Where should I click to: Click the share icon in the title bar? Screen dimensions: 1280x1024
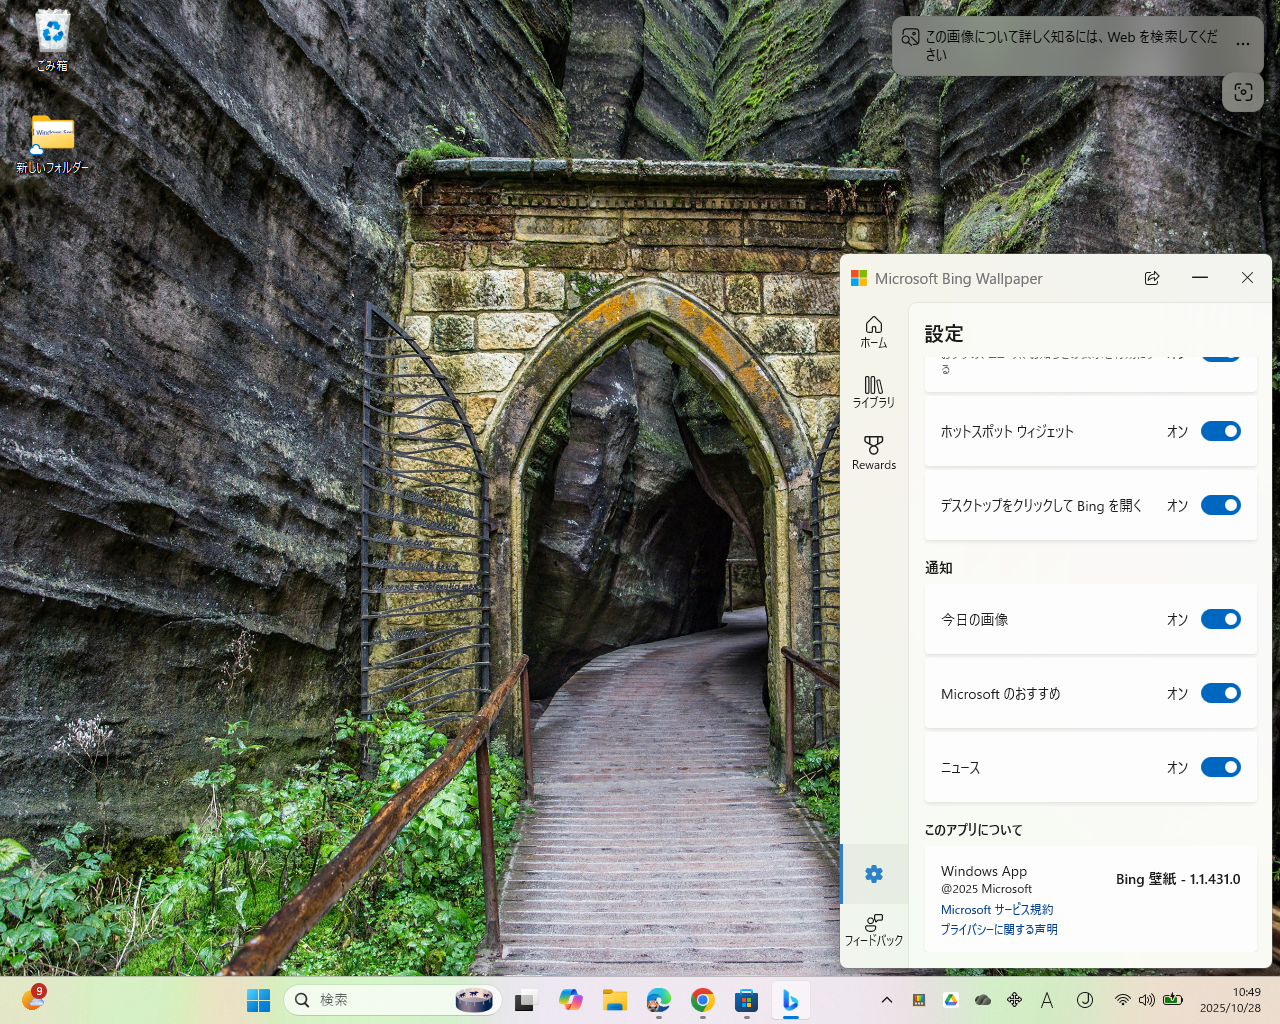1152,278
